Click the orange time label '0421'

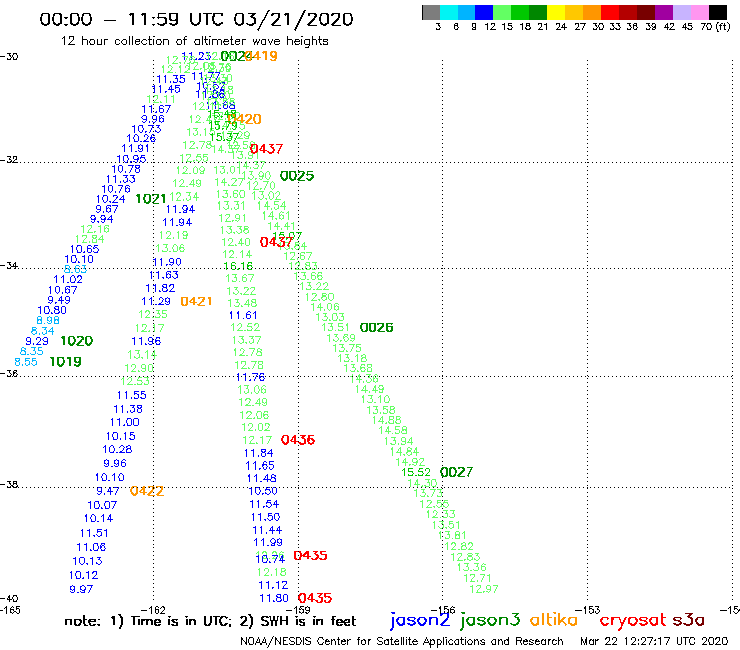(196, 301)
